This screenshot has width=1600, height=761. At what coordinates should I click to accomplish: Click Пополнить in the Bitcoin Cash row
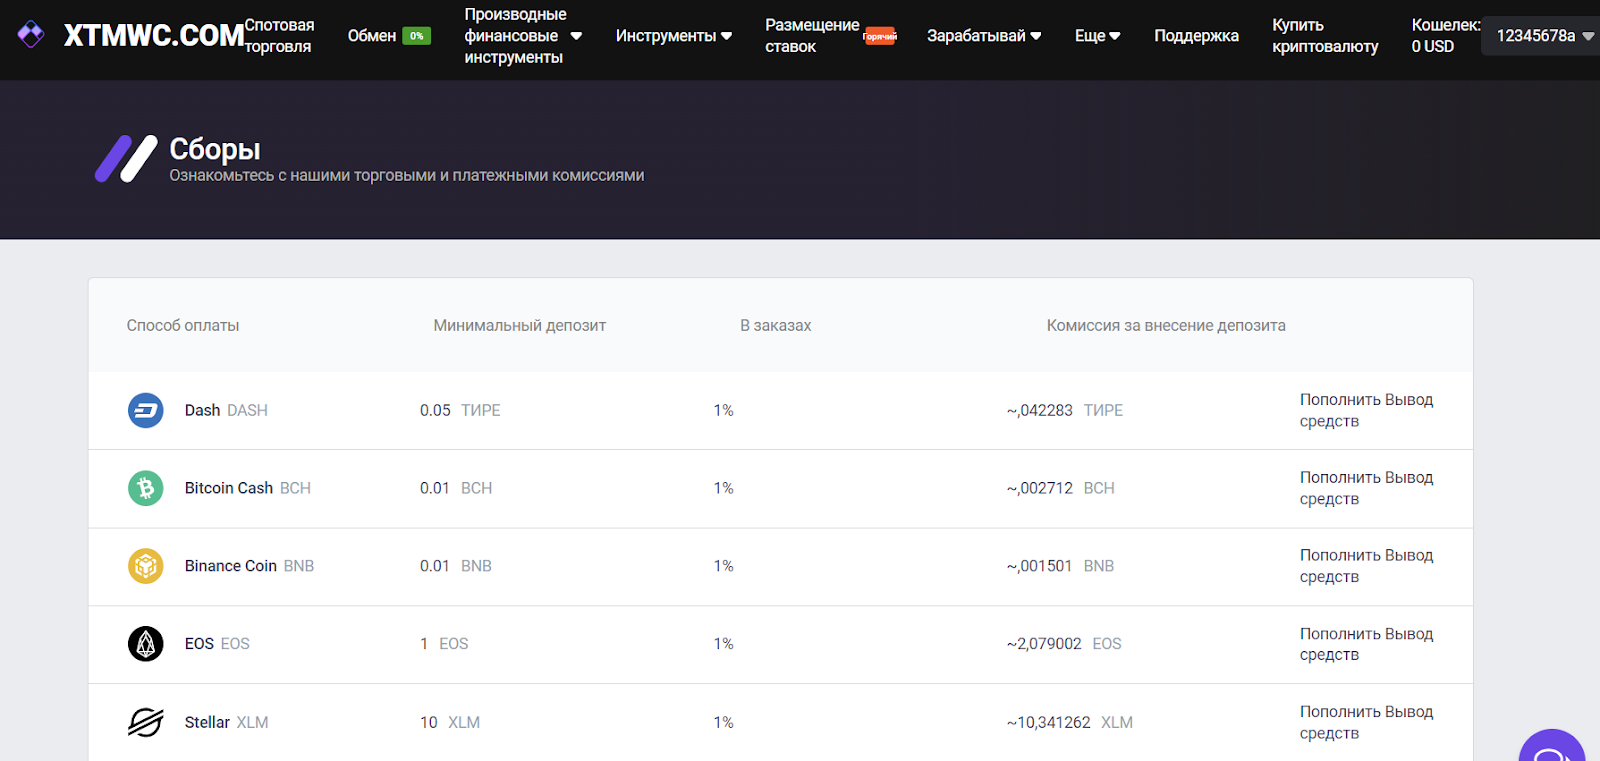(x=1340, y=477)
